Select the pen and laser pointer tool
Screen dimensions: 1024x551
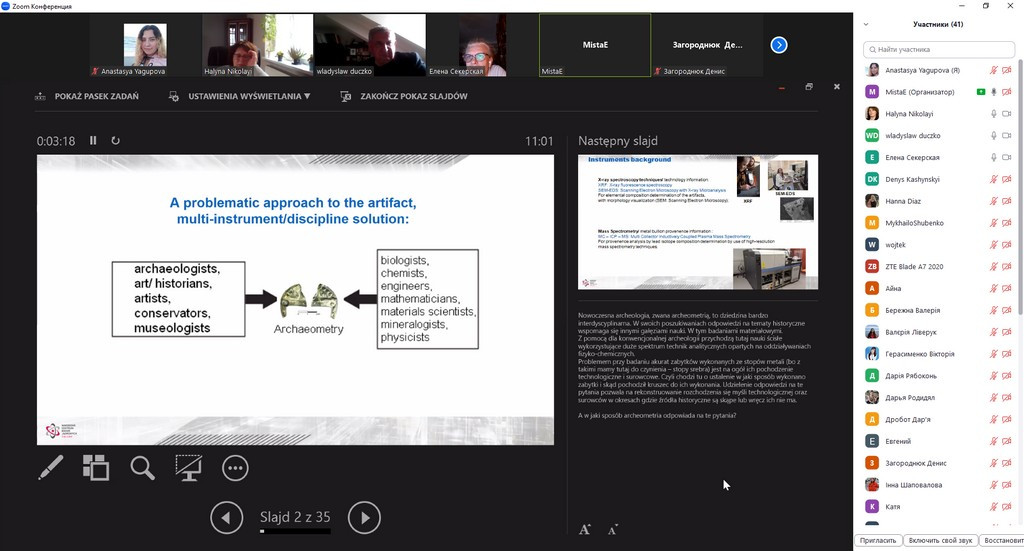(51, 468)
